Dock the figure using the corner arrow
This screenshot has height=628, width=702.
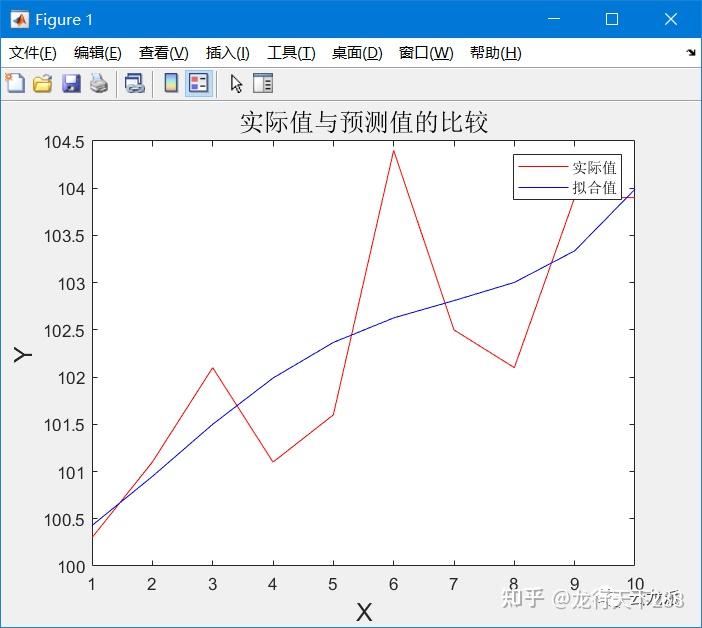[691, 53]
